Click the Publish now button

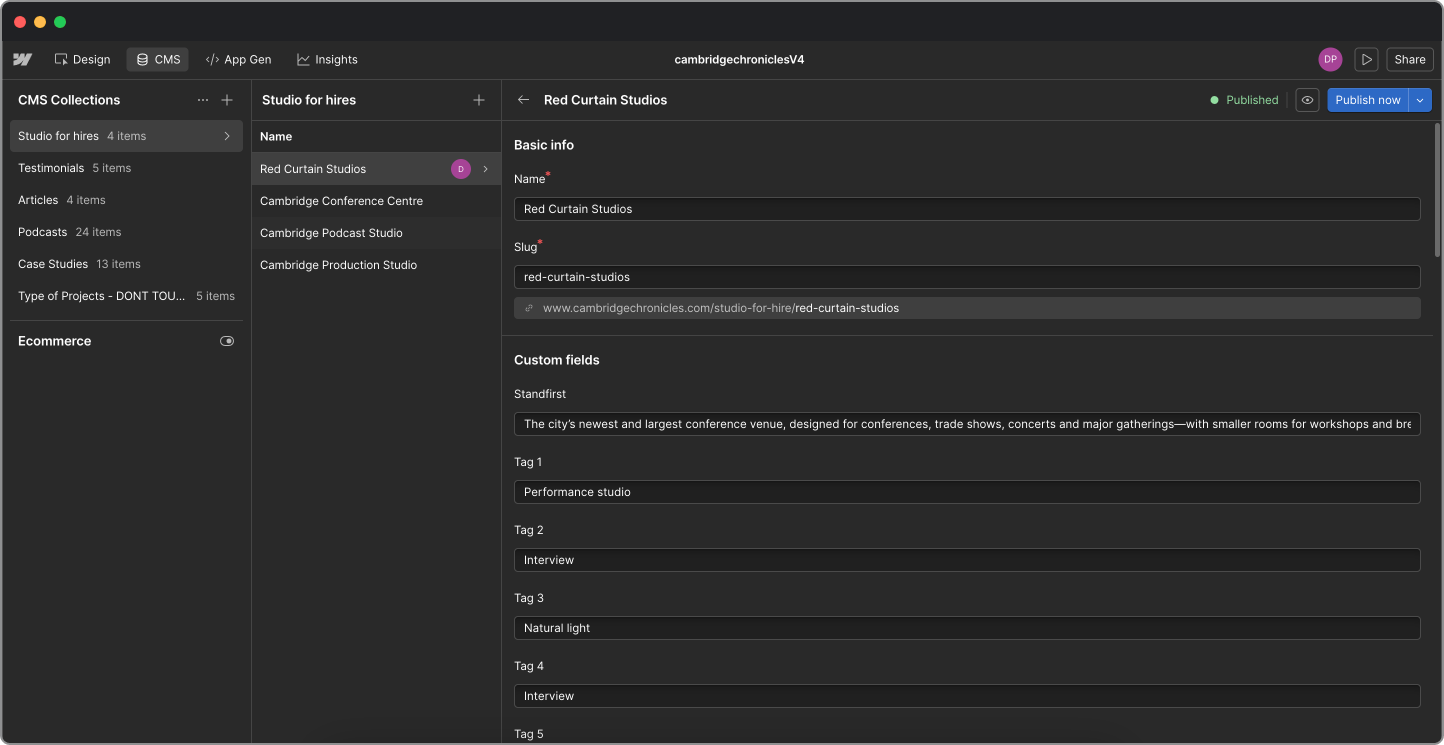1368,100
